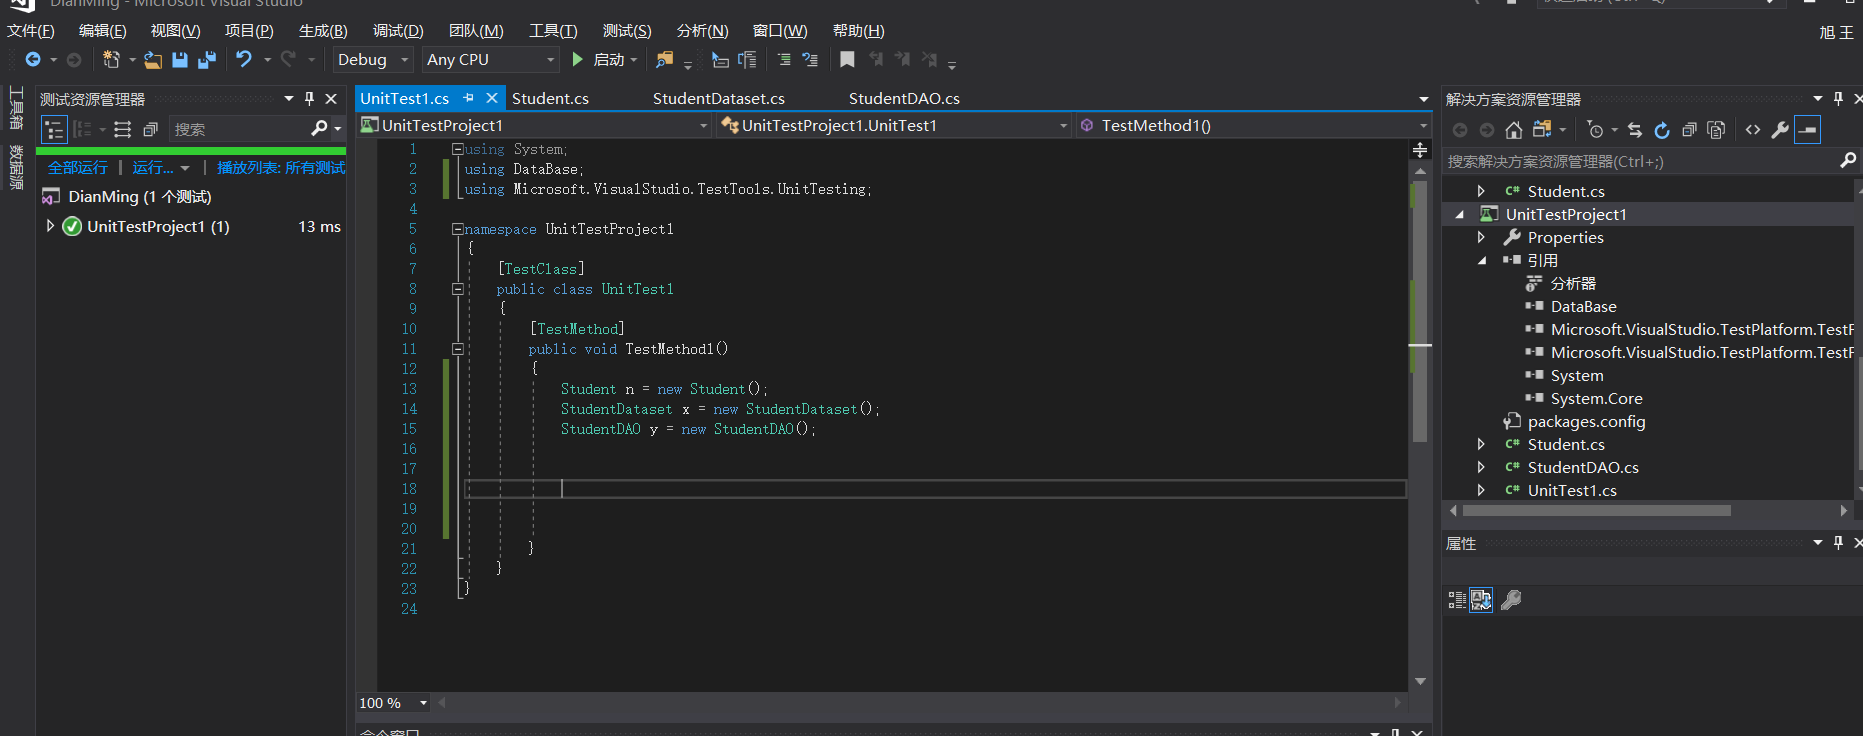Pin the Properties panel

1838,543
